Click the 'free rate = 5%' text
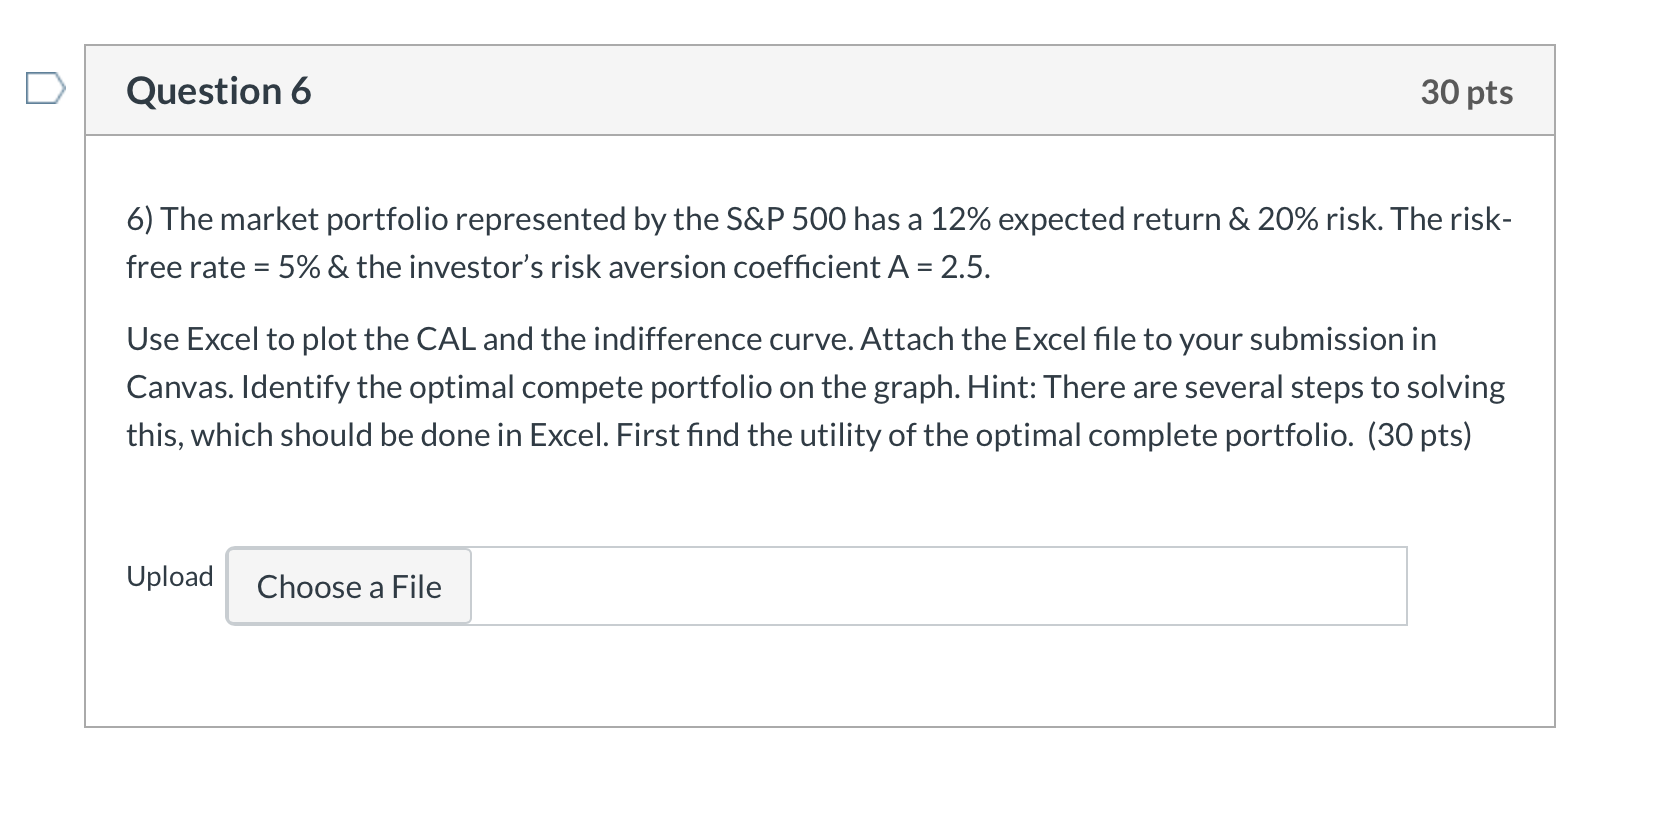This screenshot has height=840, width=1676. click(222, 267)
